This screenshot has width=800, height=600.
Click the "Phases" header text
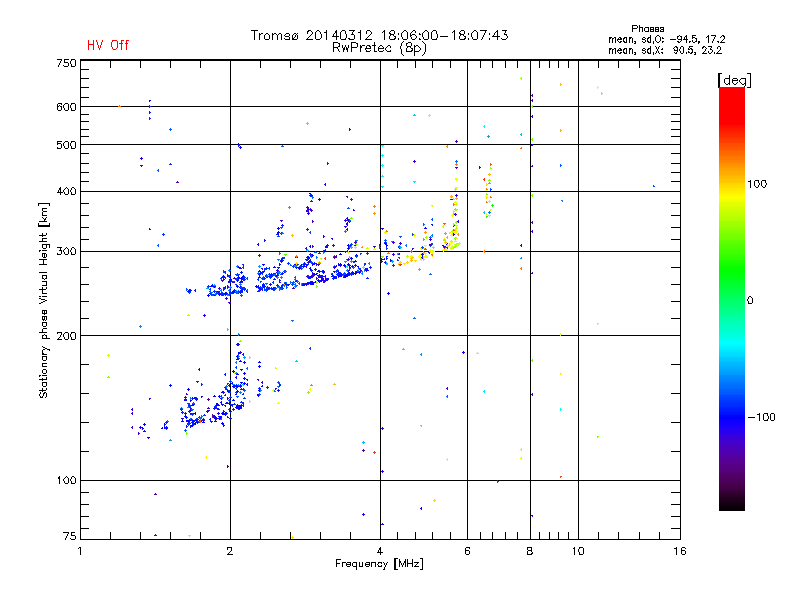[x=647, y=29]
